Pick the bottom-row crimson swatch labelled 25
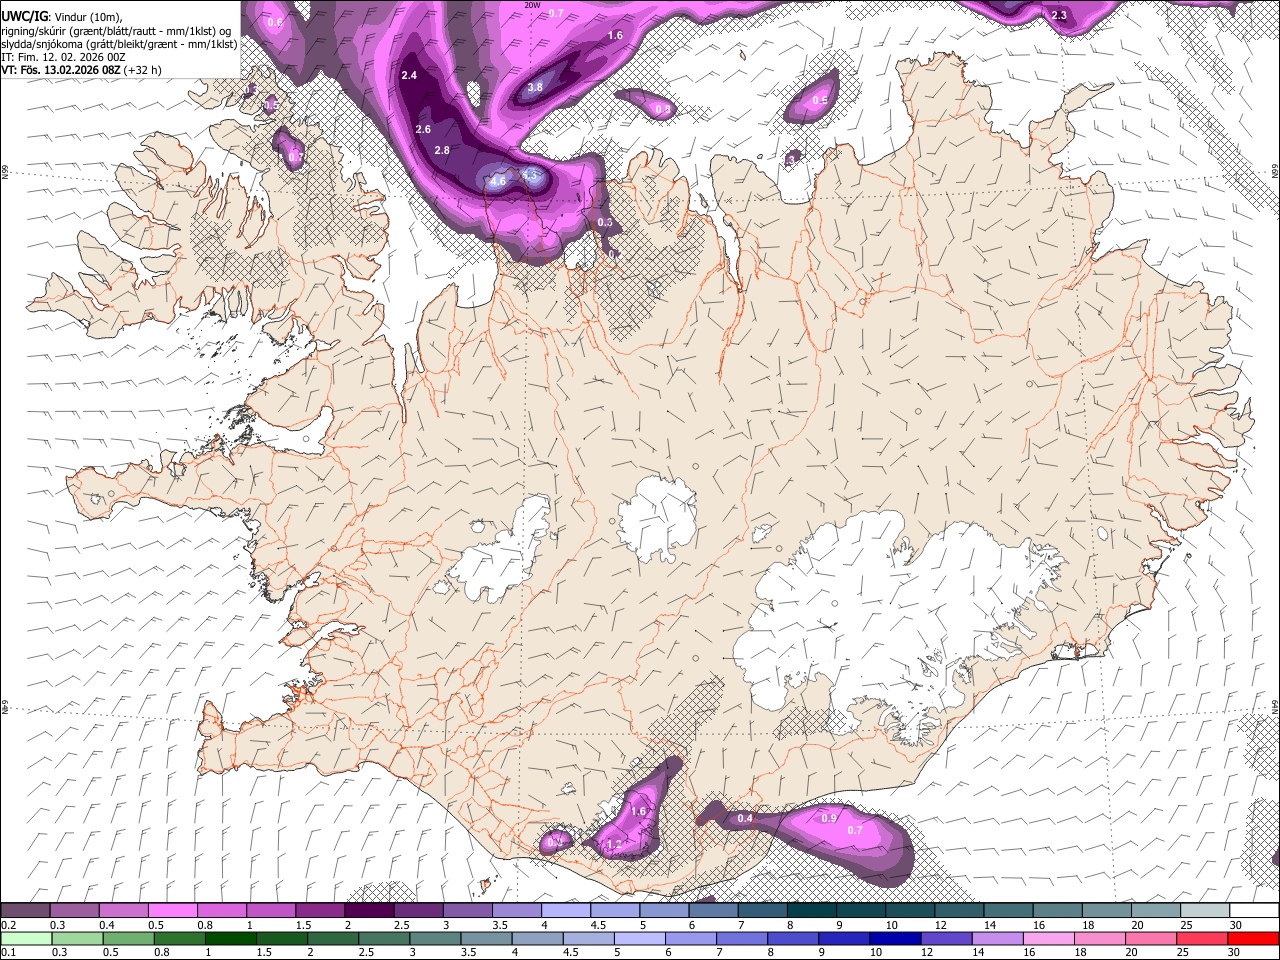Screen dimensions: 1280x960 pyautogui.click(x=1201, y=938)
